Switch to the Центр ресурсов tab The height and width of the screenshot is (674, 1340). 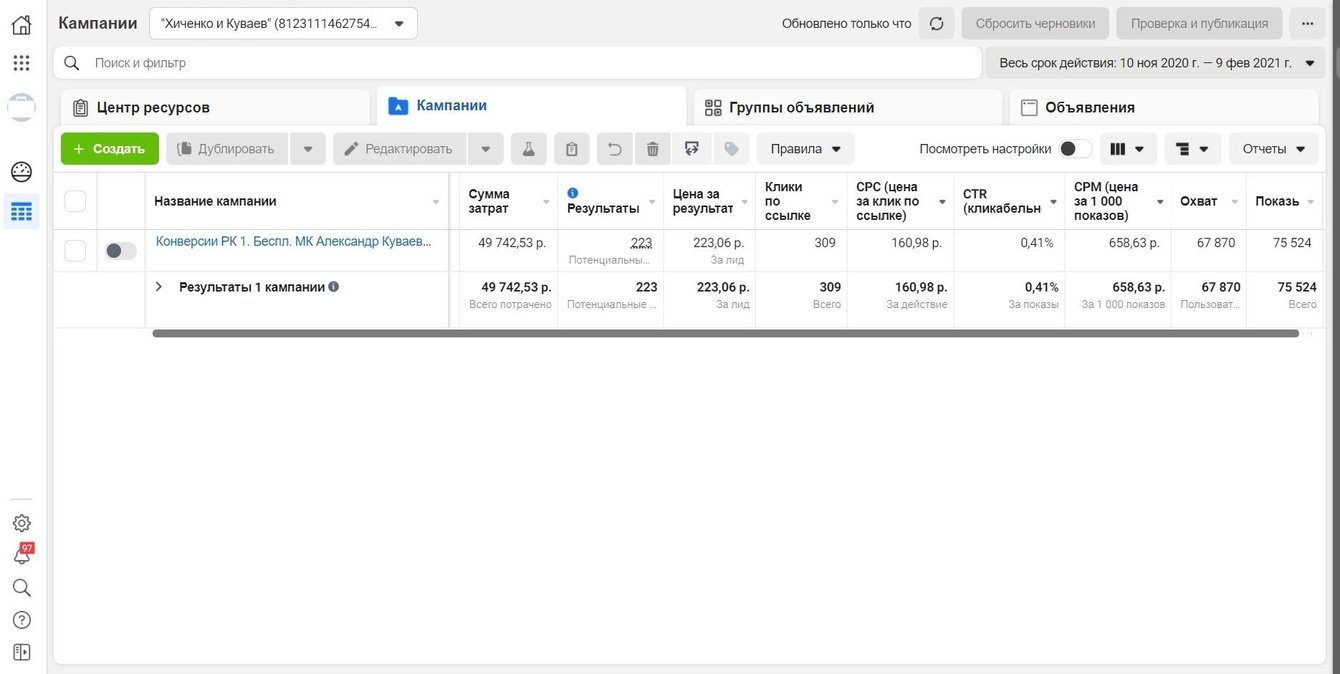[215, 107]
